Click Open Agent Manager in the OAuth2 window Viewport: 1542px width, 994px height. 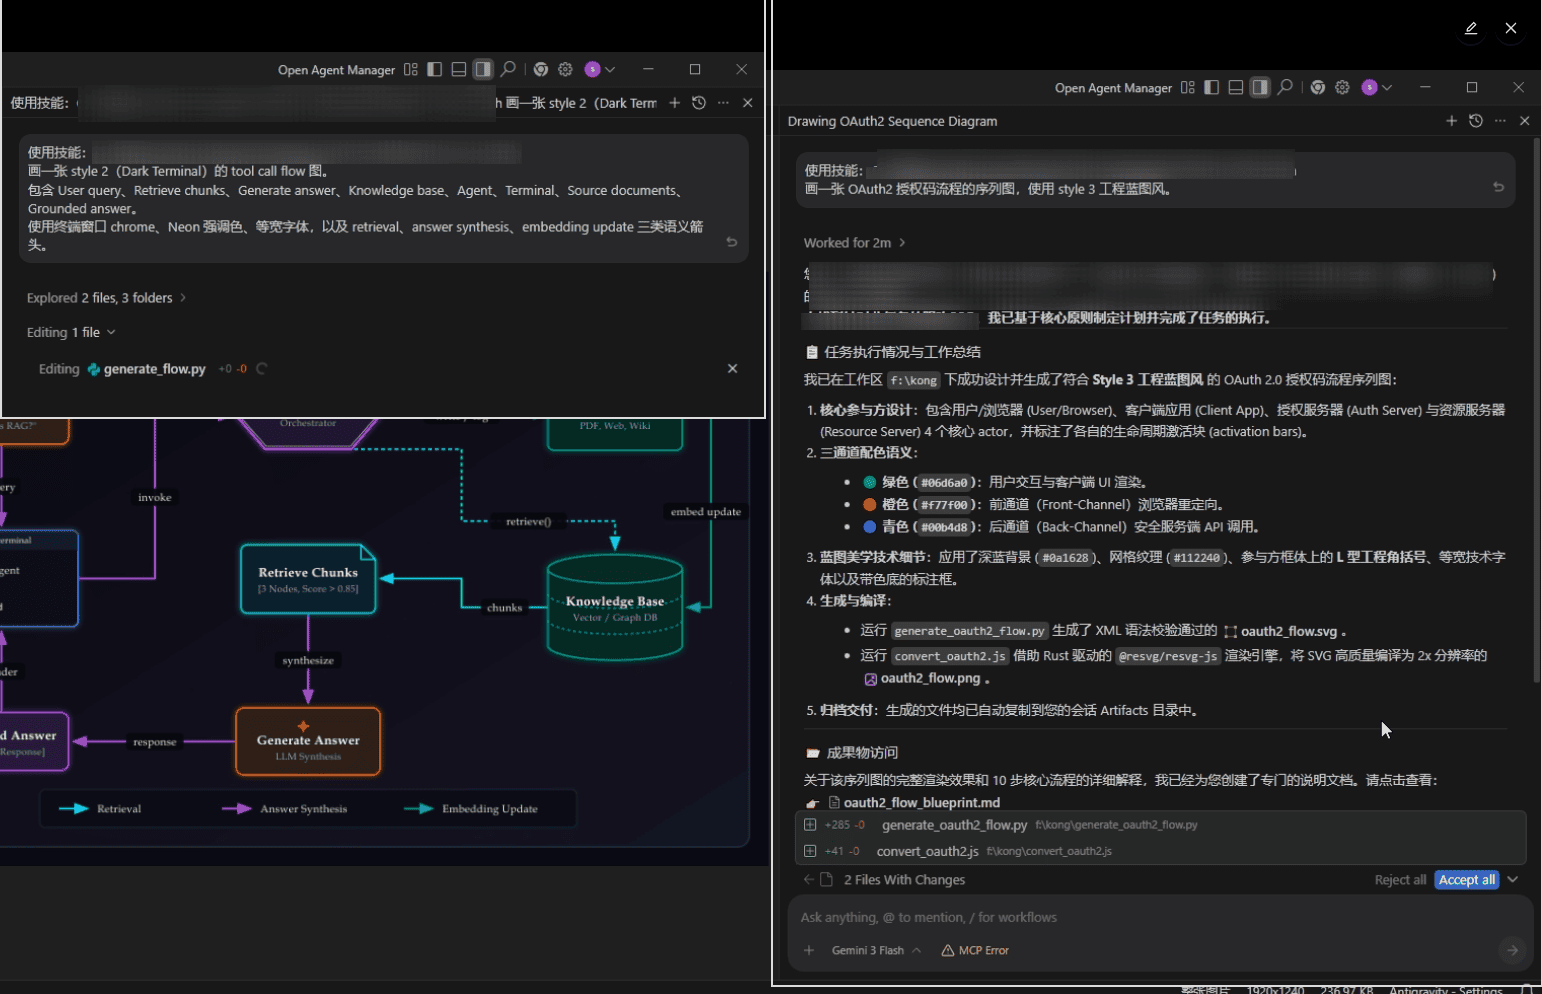(x=1113, y=88)
